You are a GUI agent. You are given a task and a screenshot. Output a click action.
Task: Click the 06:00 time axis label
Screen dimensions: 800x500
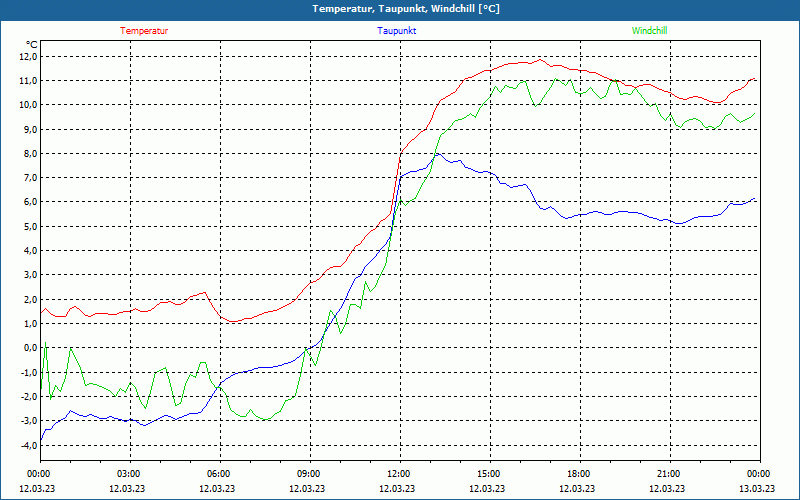pyautogui.click(x=220, y=474)
